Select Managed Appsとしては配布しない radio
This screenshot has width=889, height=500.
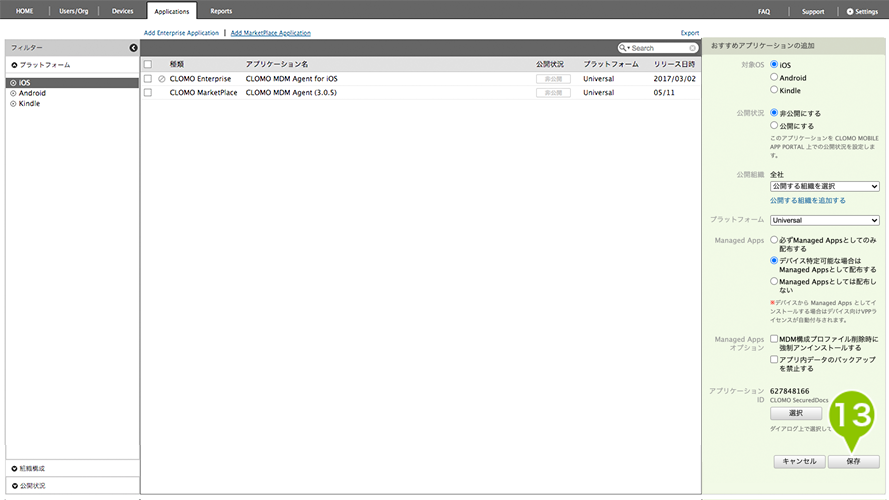tap(774, 281)
